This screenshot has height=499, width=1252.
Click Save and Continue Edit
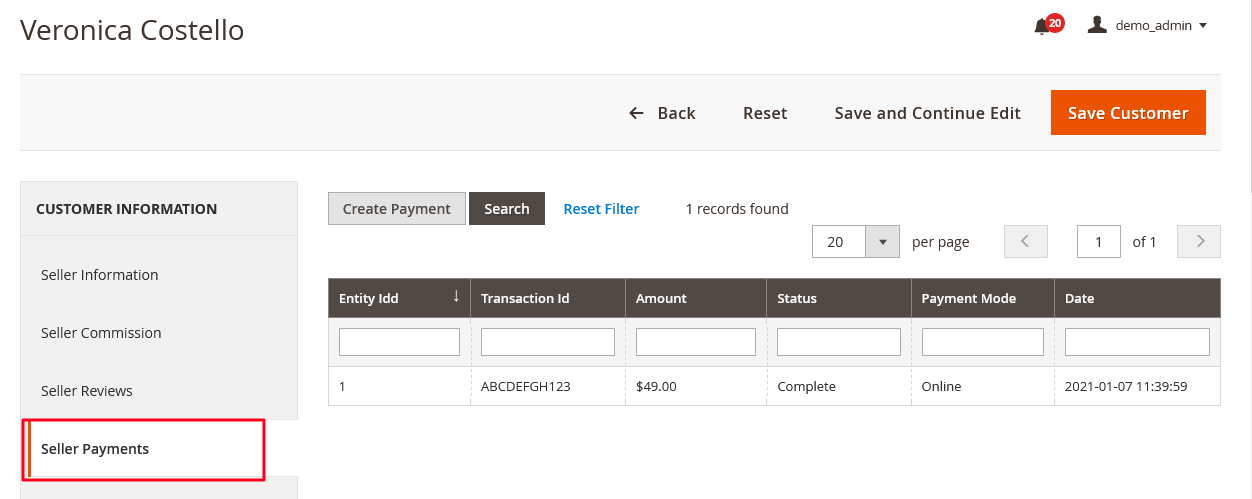point(928,113)
